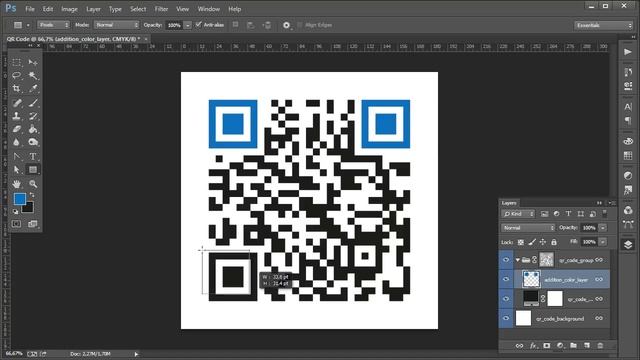Select the Paint Bucket tool
Image resolution: width=640 pixels, height=360 pixels.
tap(33, 129)
